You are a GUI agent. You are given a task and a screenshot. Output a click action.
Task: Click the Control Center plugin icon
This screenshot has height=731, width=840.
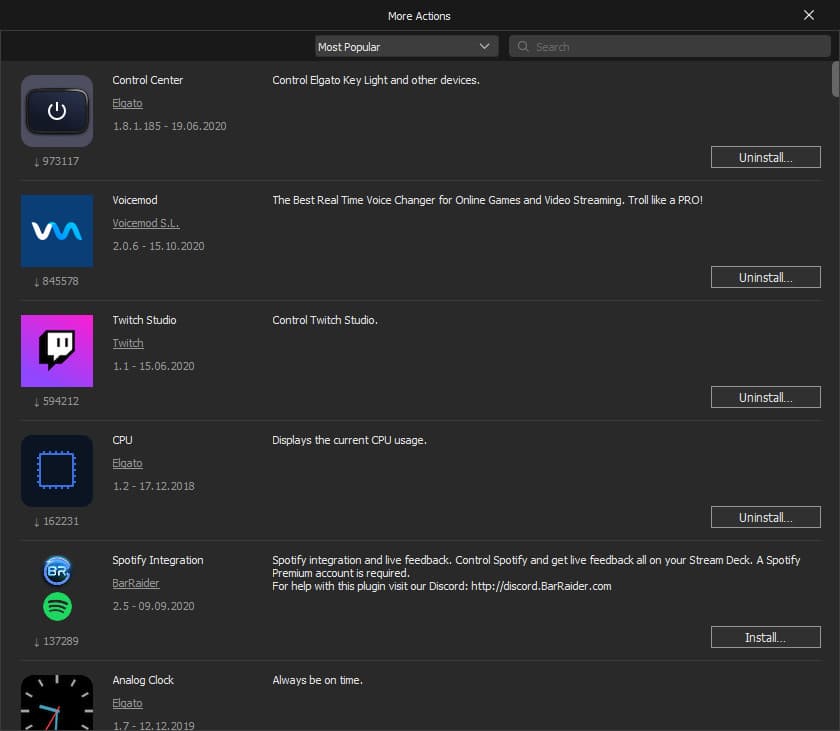coord(57,111)
